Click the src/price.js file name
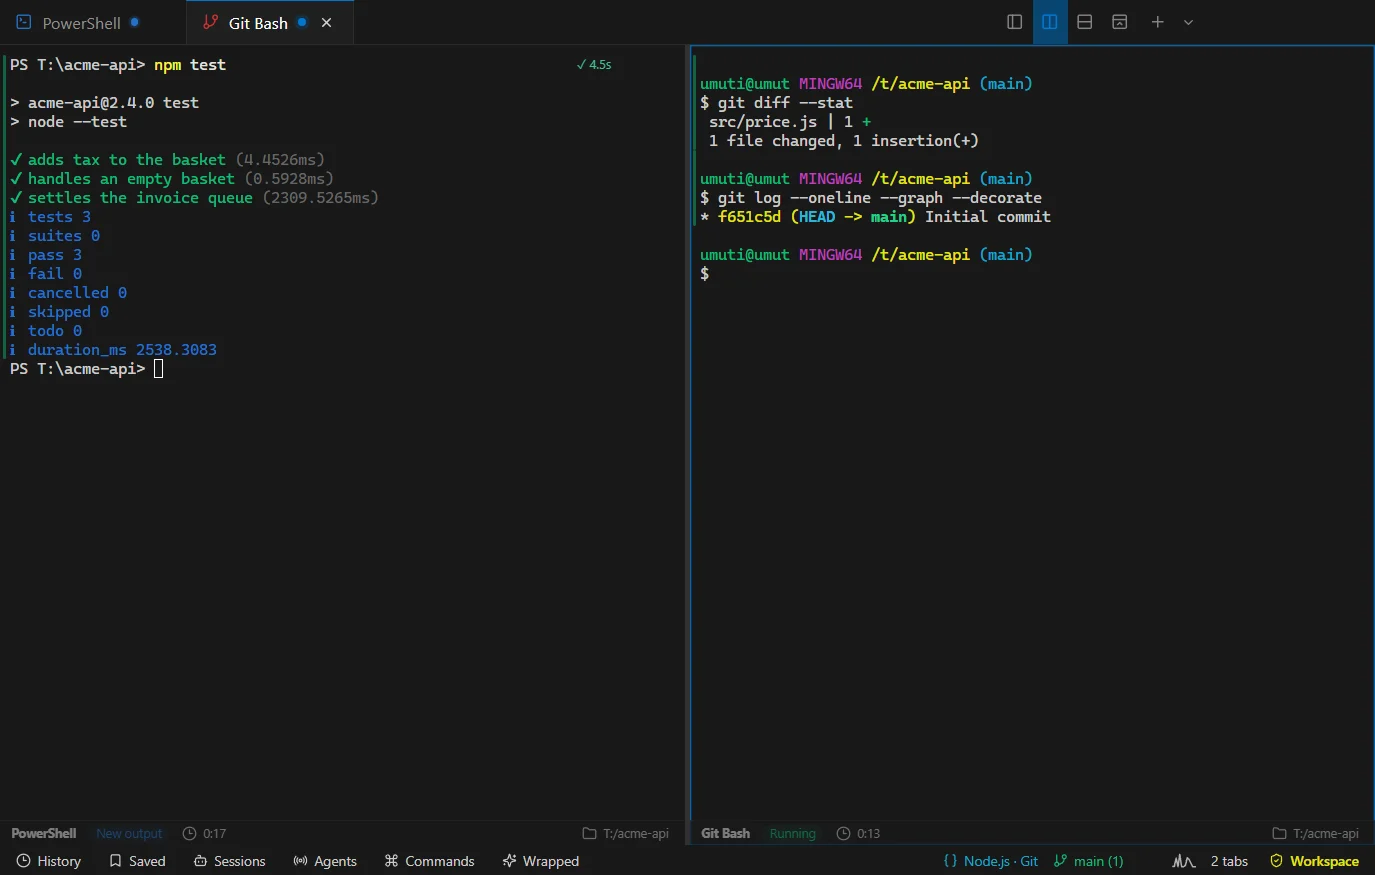Viewport: 1375px width, 875px height. (x=763, y=122)
